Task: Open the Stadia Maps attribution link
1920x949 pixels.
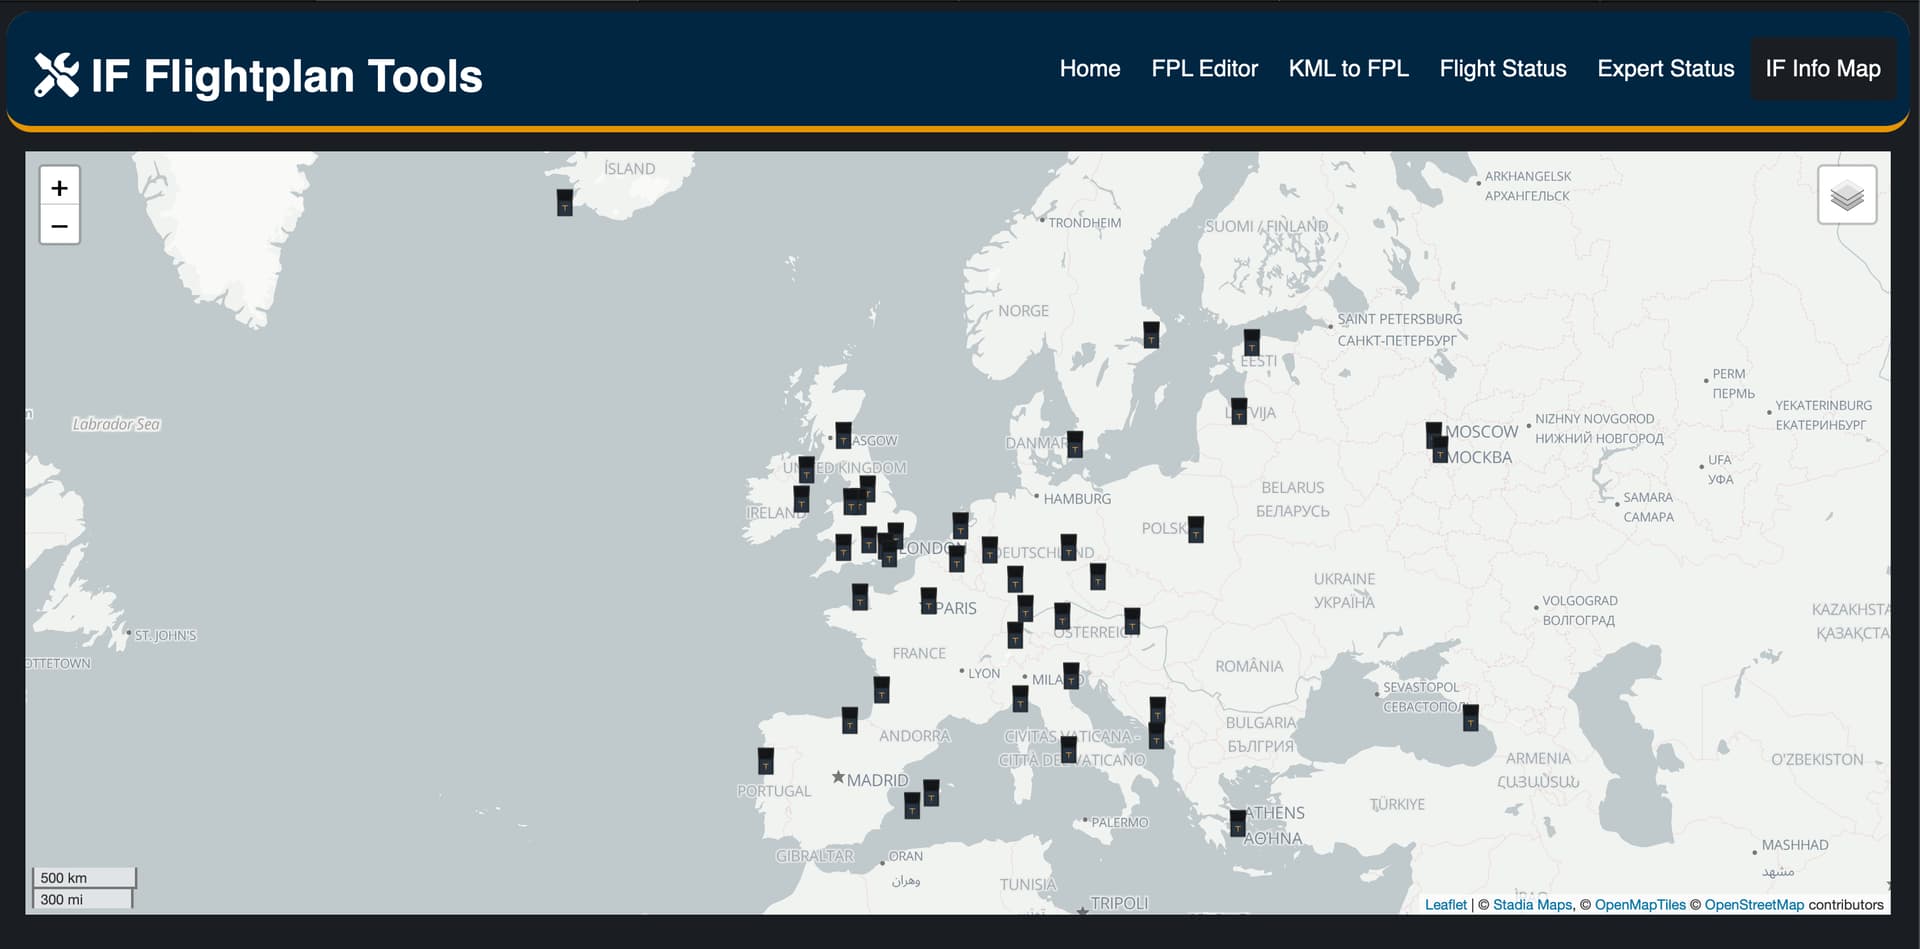Action: (x=1532, y=905)
